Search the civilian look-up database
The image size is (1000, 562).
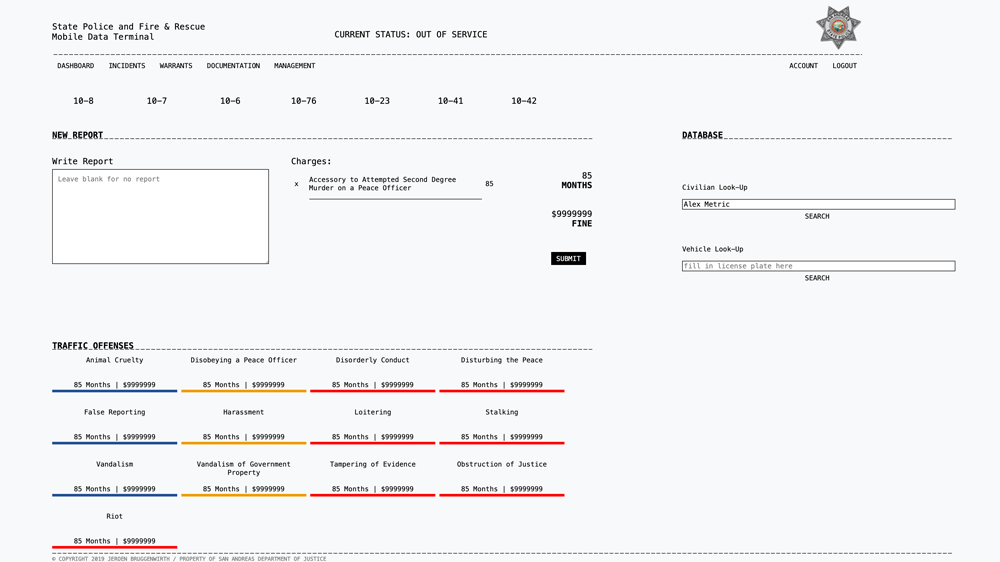tap(817, 216)
